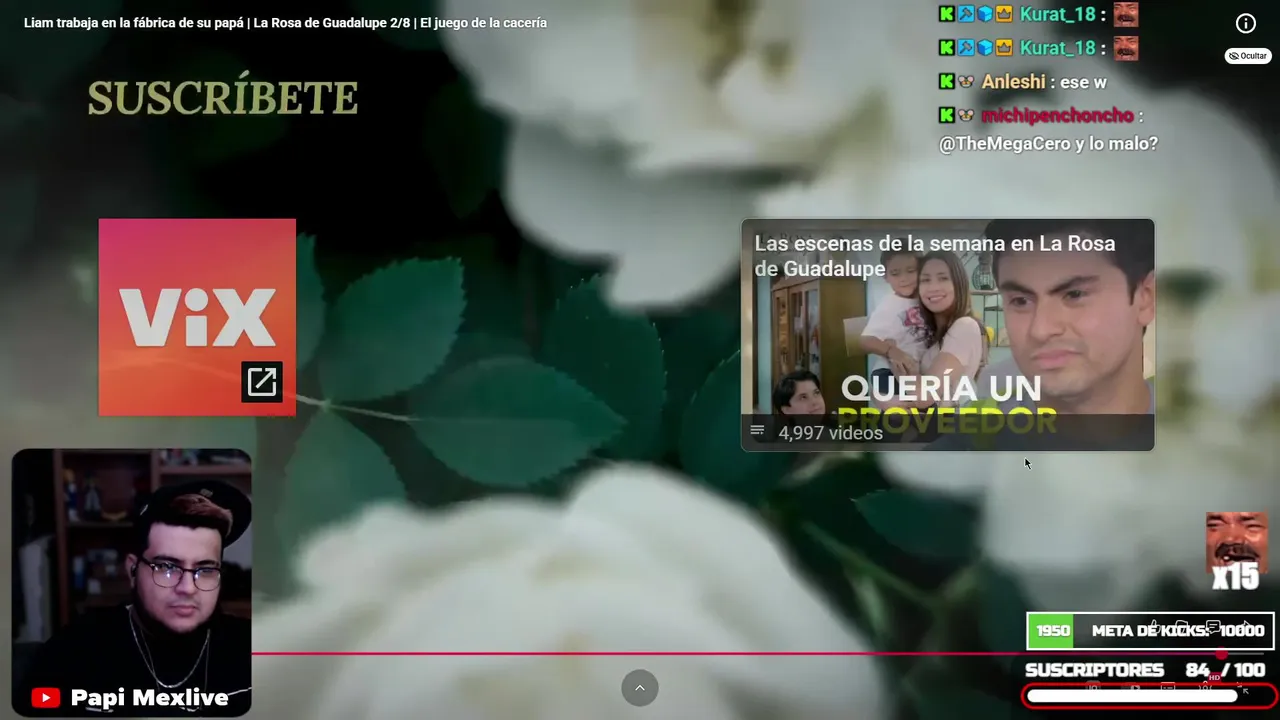
Task: Open the ViX end screen card
Action: coord(197,317)
